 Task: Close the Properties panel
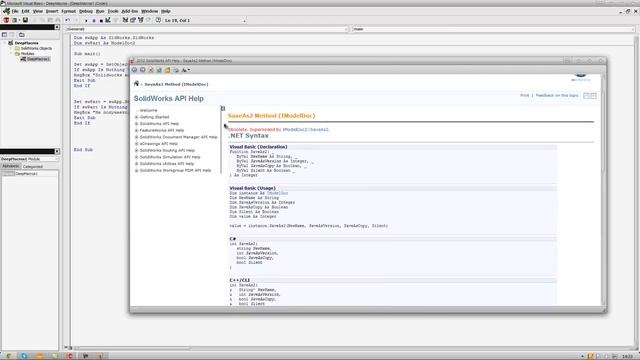(57, 151)
